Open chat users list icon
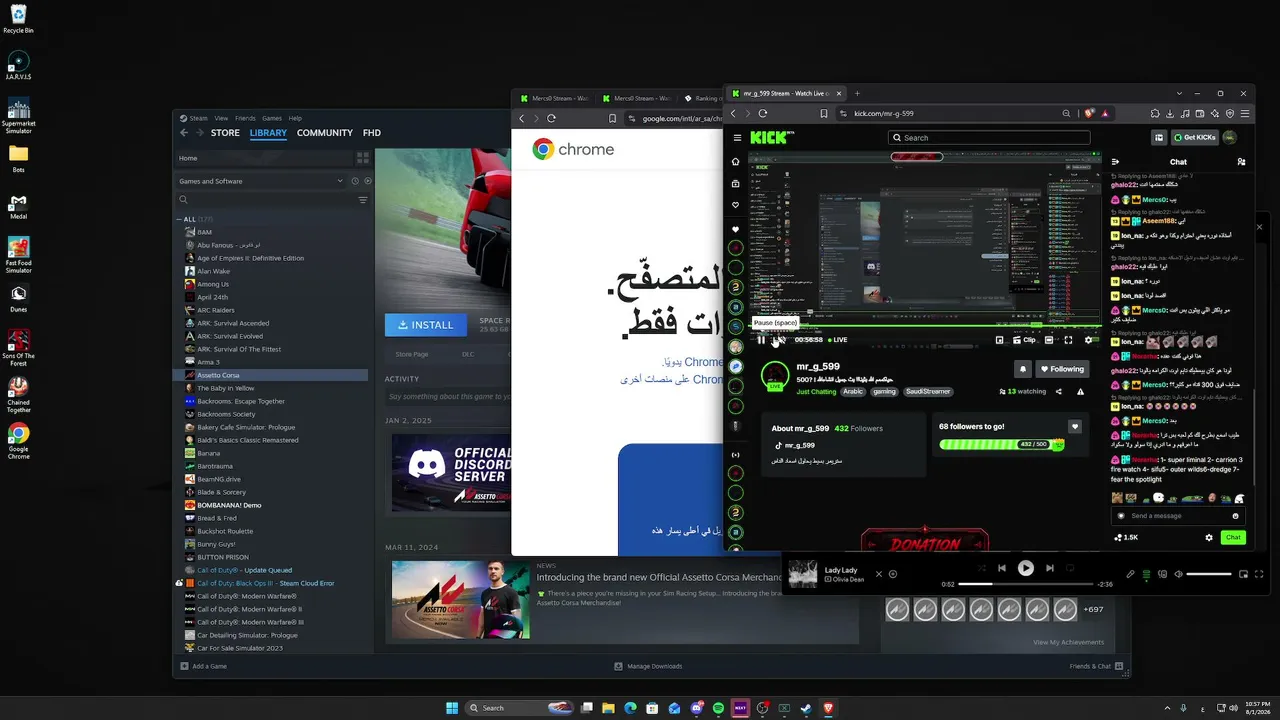The image size is (1280, 720). 1241,162
